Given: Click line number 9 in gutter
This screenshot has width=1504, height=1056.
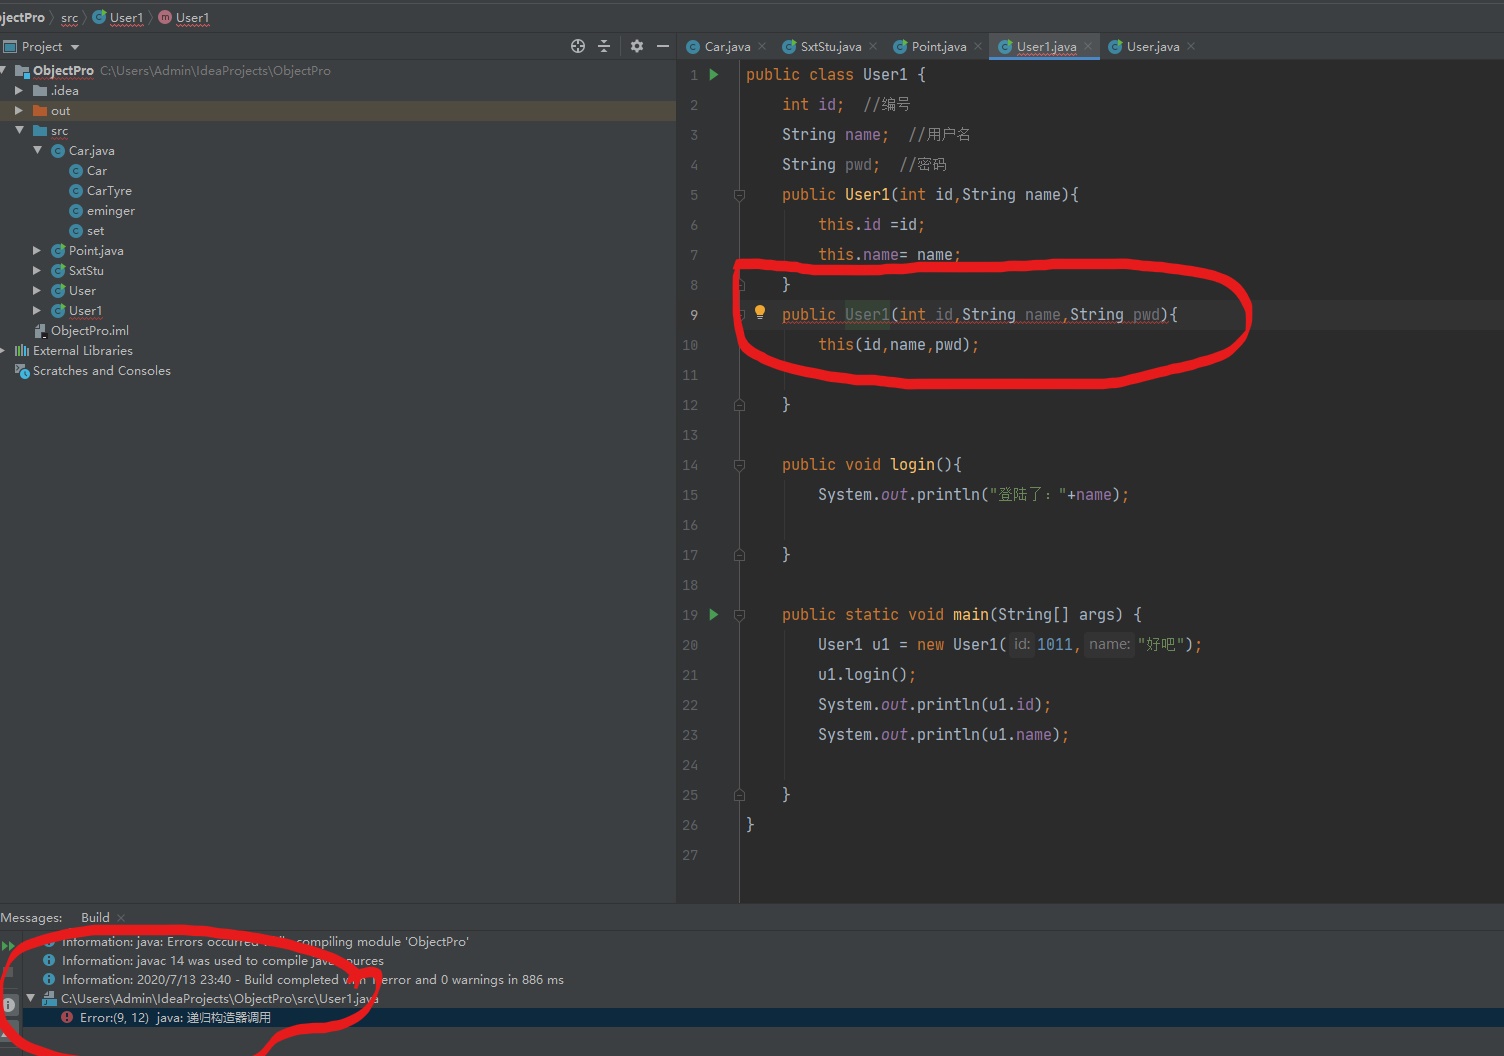Looking at the screenshot, I should tap(694, 315).
